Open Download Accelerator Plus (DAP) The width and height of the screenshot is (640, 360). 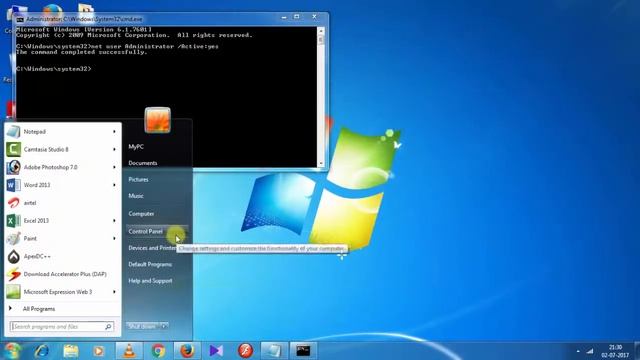click(x=62, y=274)
